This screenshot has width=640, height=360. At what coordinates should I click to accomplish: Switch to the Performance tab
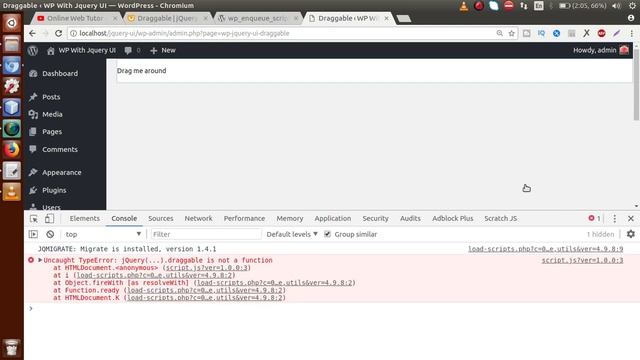(x=244, y=219)
